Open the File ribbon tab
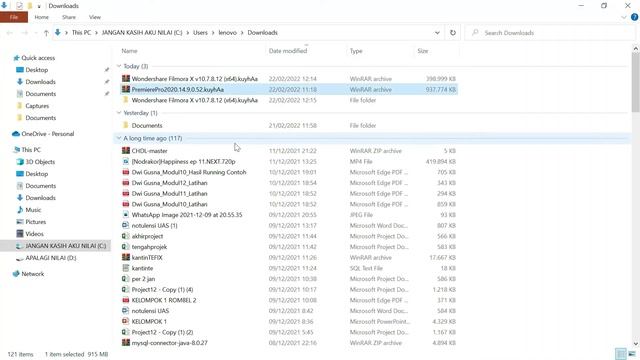The height and width of the screenshot is (360, 640). (x=14, y=17)
